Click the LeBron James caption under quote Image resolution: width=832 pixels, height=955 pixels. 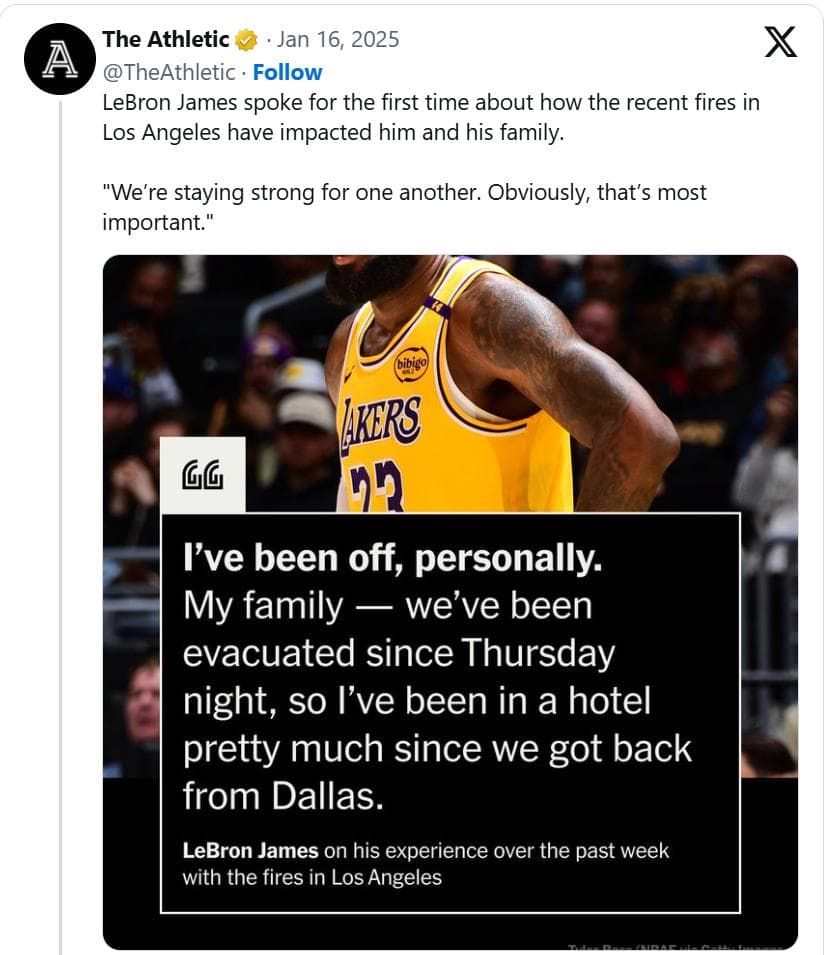click(x=425, y=864)
